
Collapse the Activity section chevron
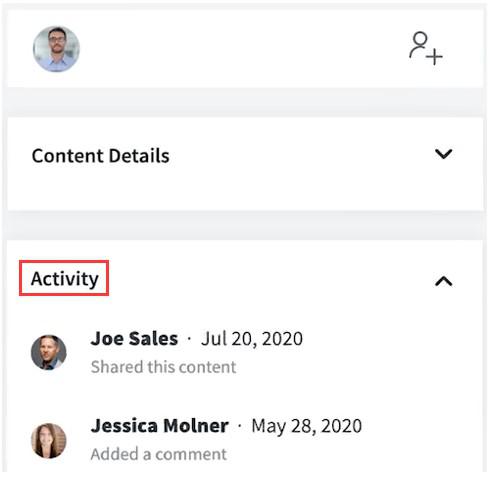pyautogui.click(x=443, y=281)
